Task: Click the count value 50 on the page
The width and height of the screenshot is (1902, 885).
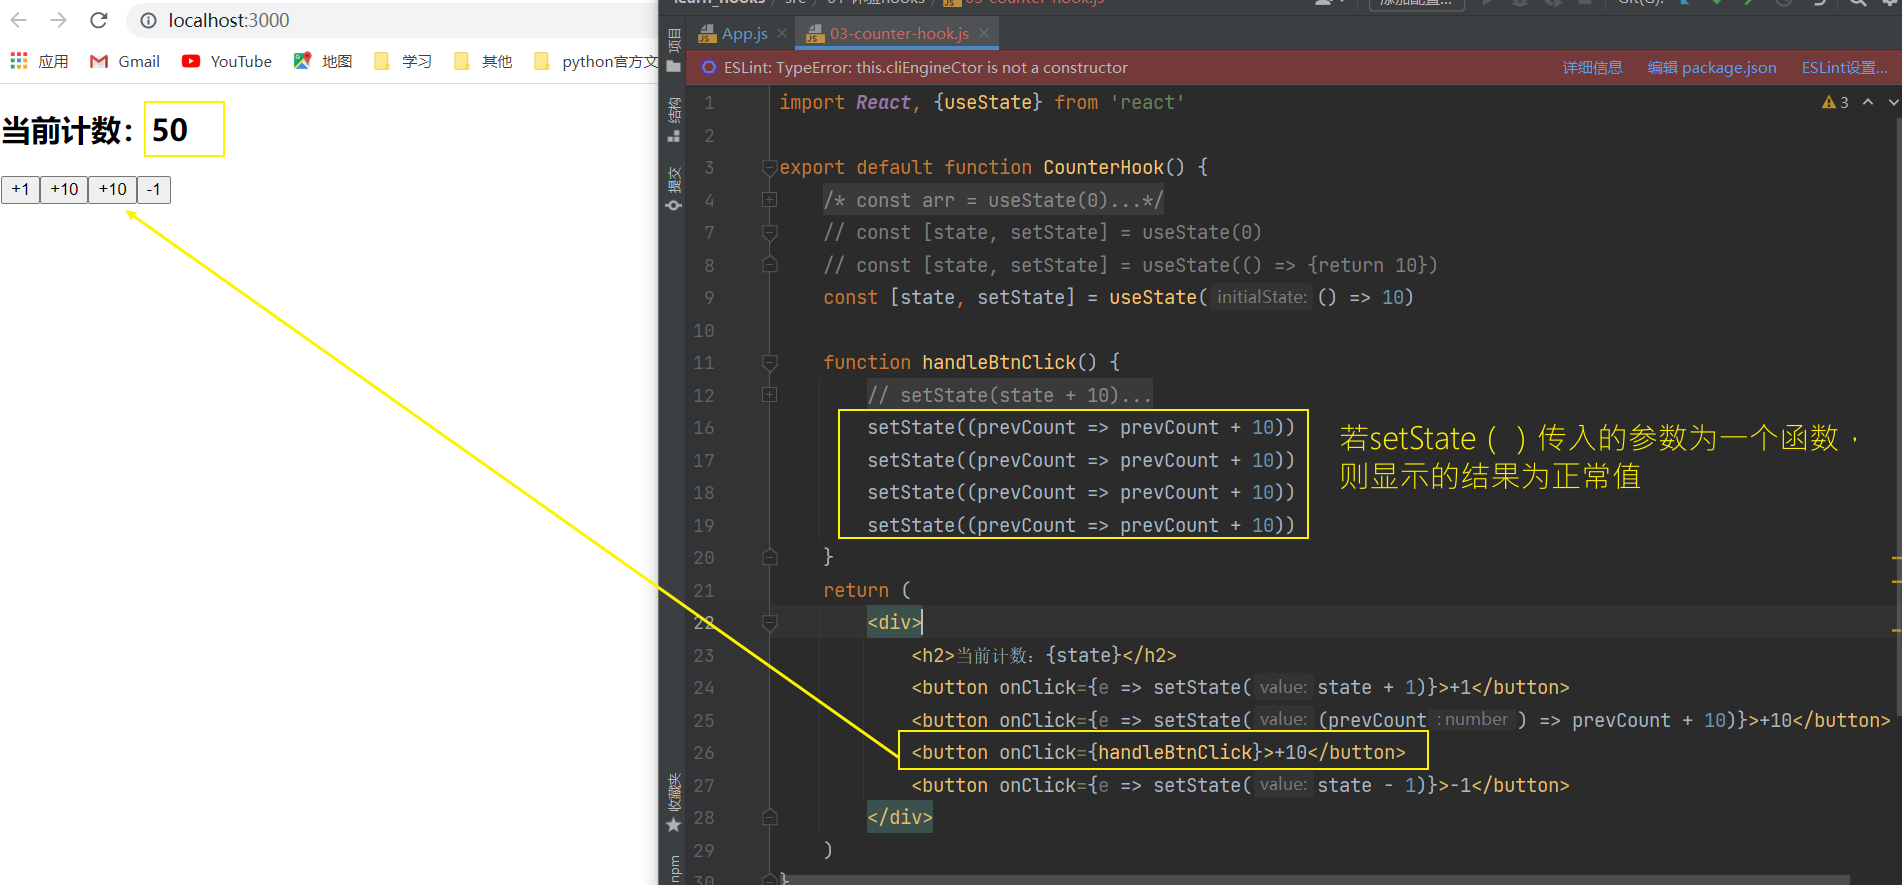Action: click(x=170, y=129)
